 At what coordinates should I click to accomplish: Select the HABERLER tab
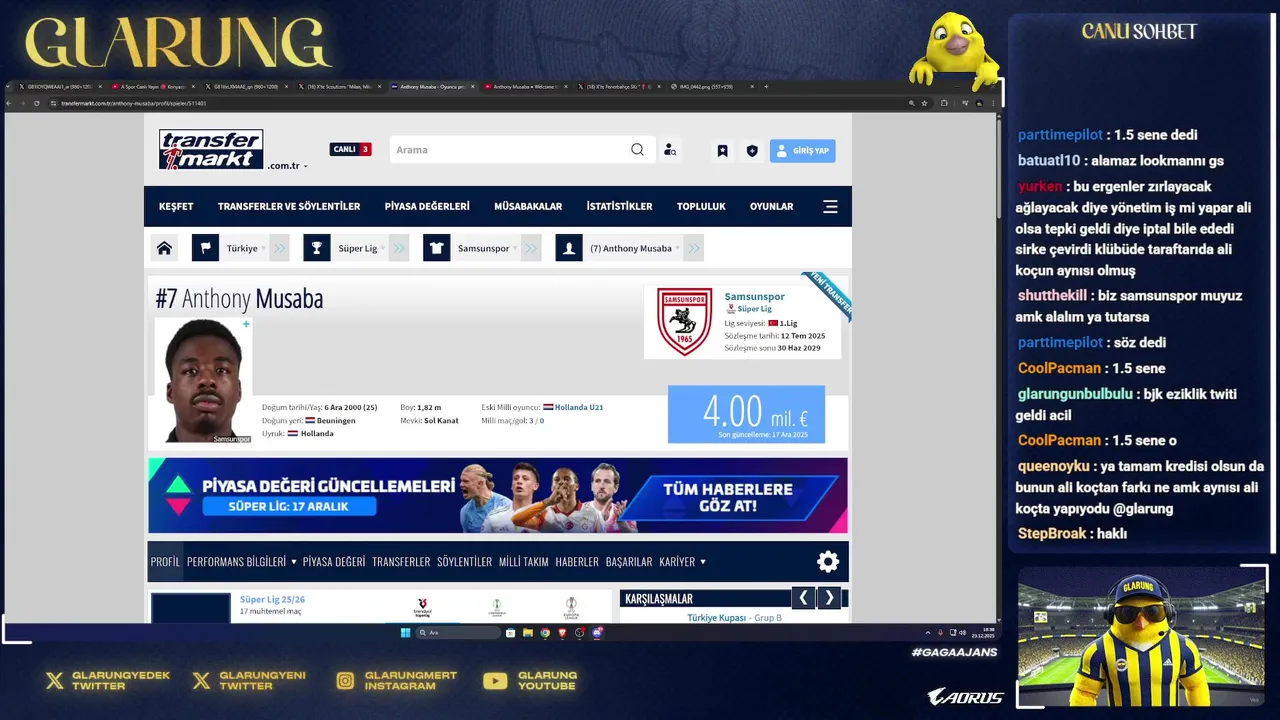pos(577,562)
